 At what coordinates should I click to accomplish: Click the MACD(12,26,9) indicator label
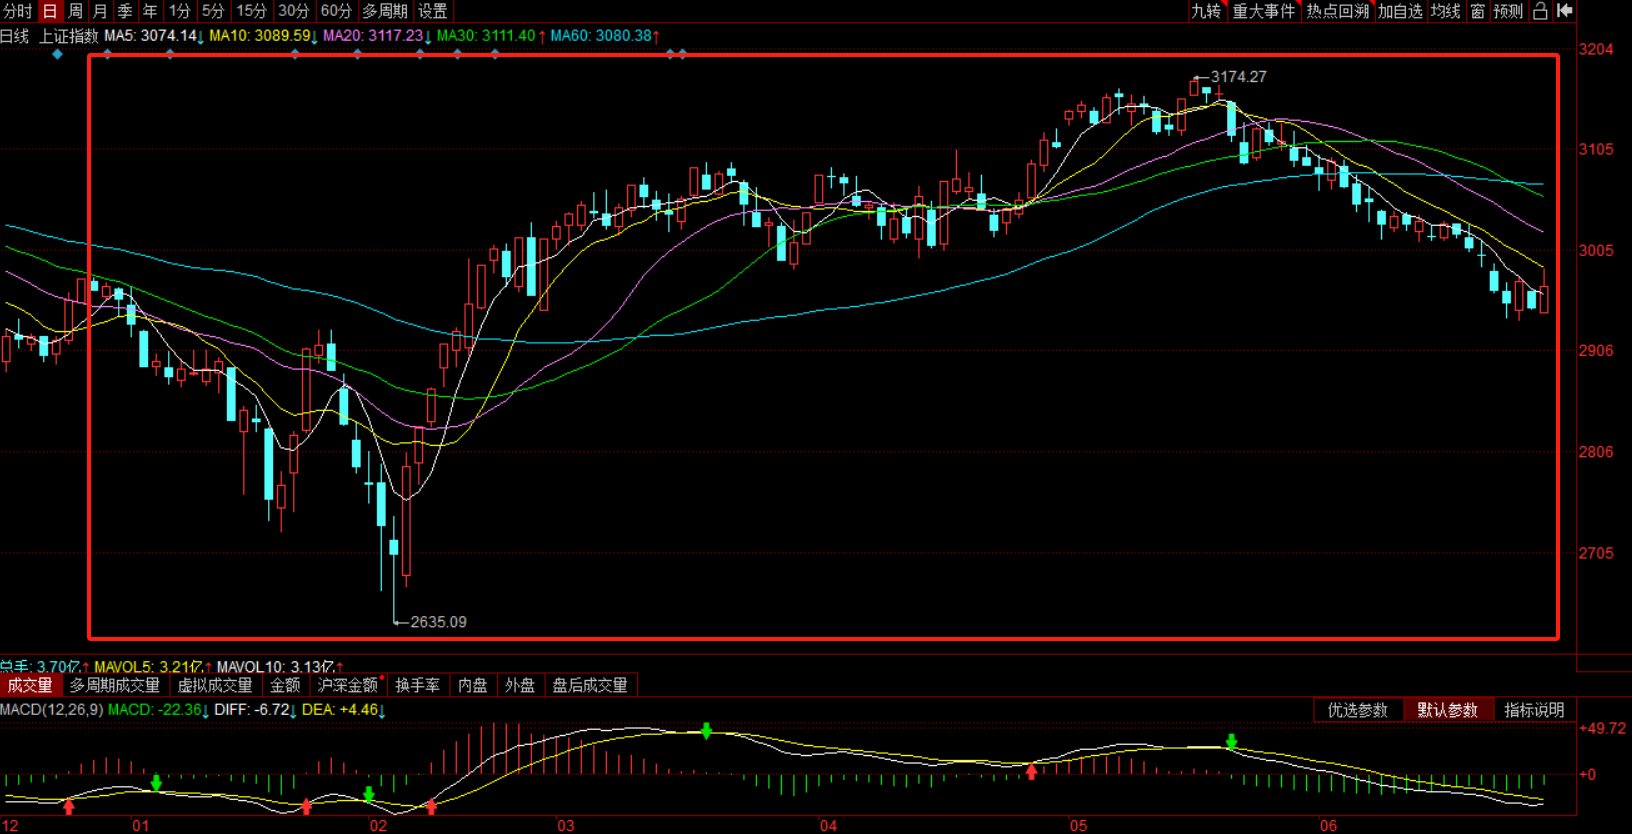[x=52, y=710]
